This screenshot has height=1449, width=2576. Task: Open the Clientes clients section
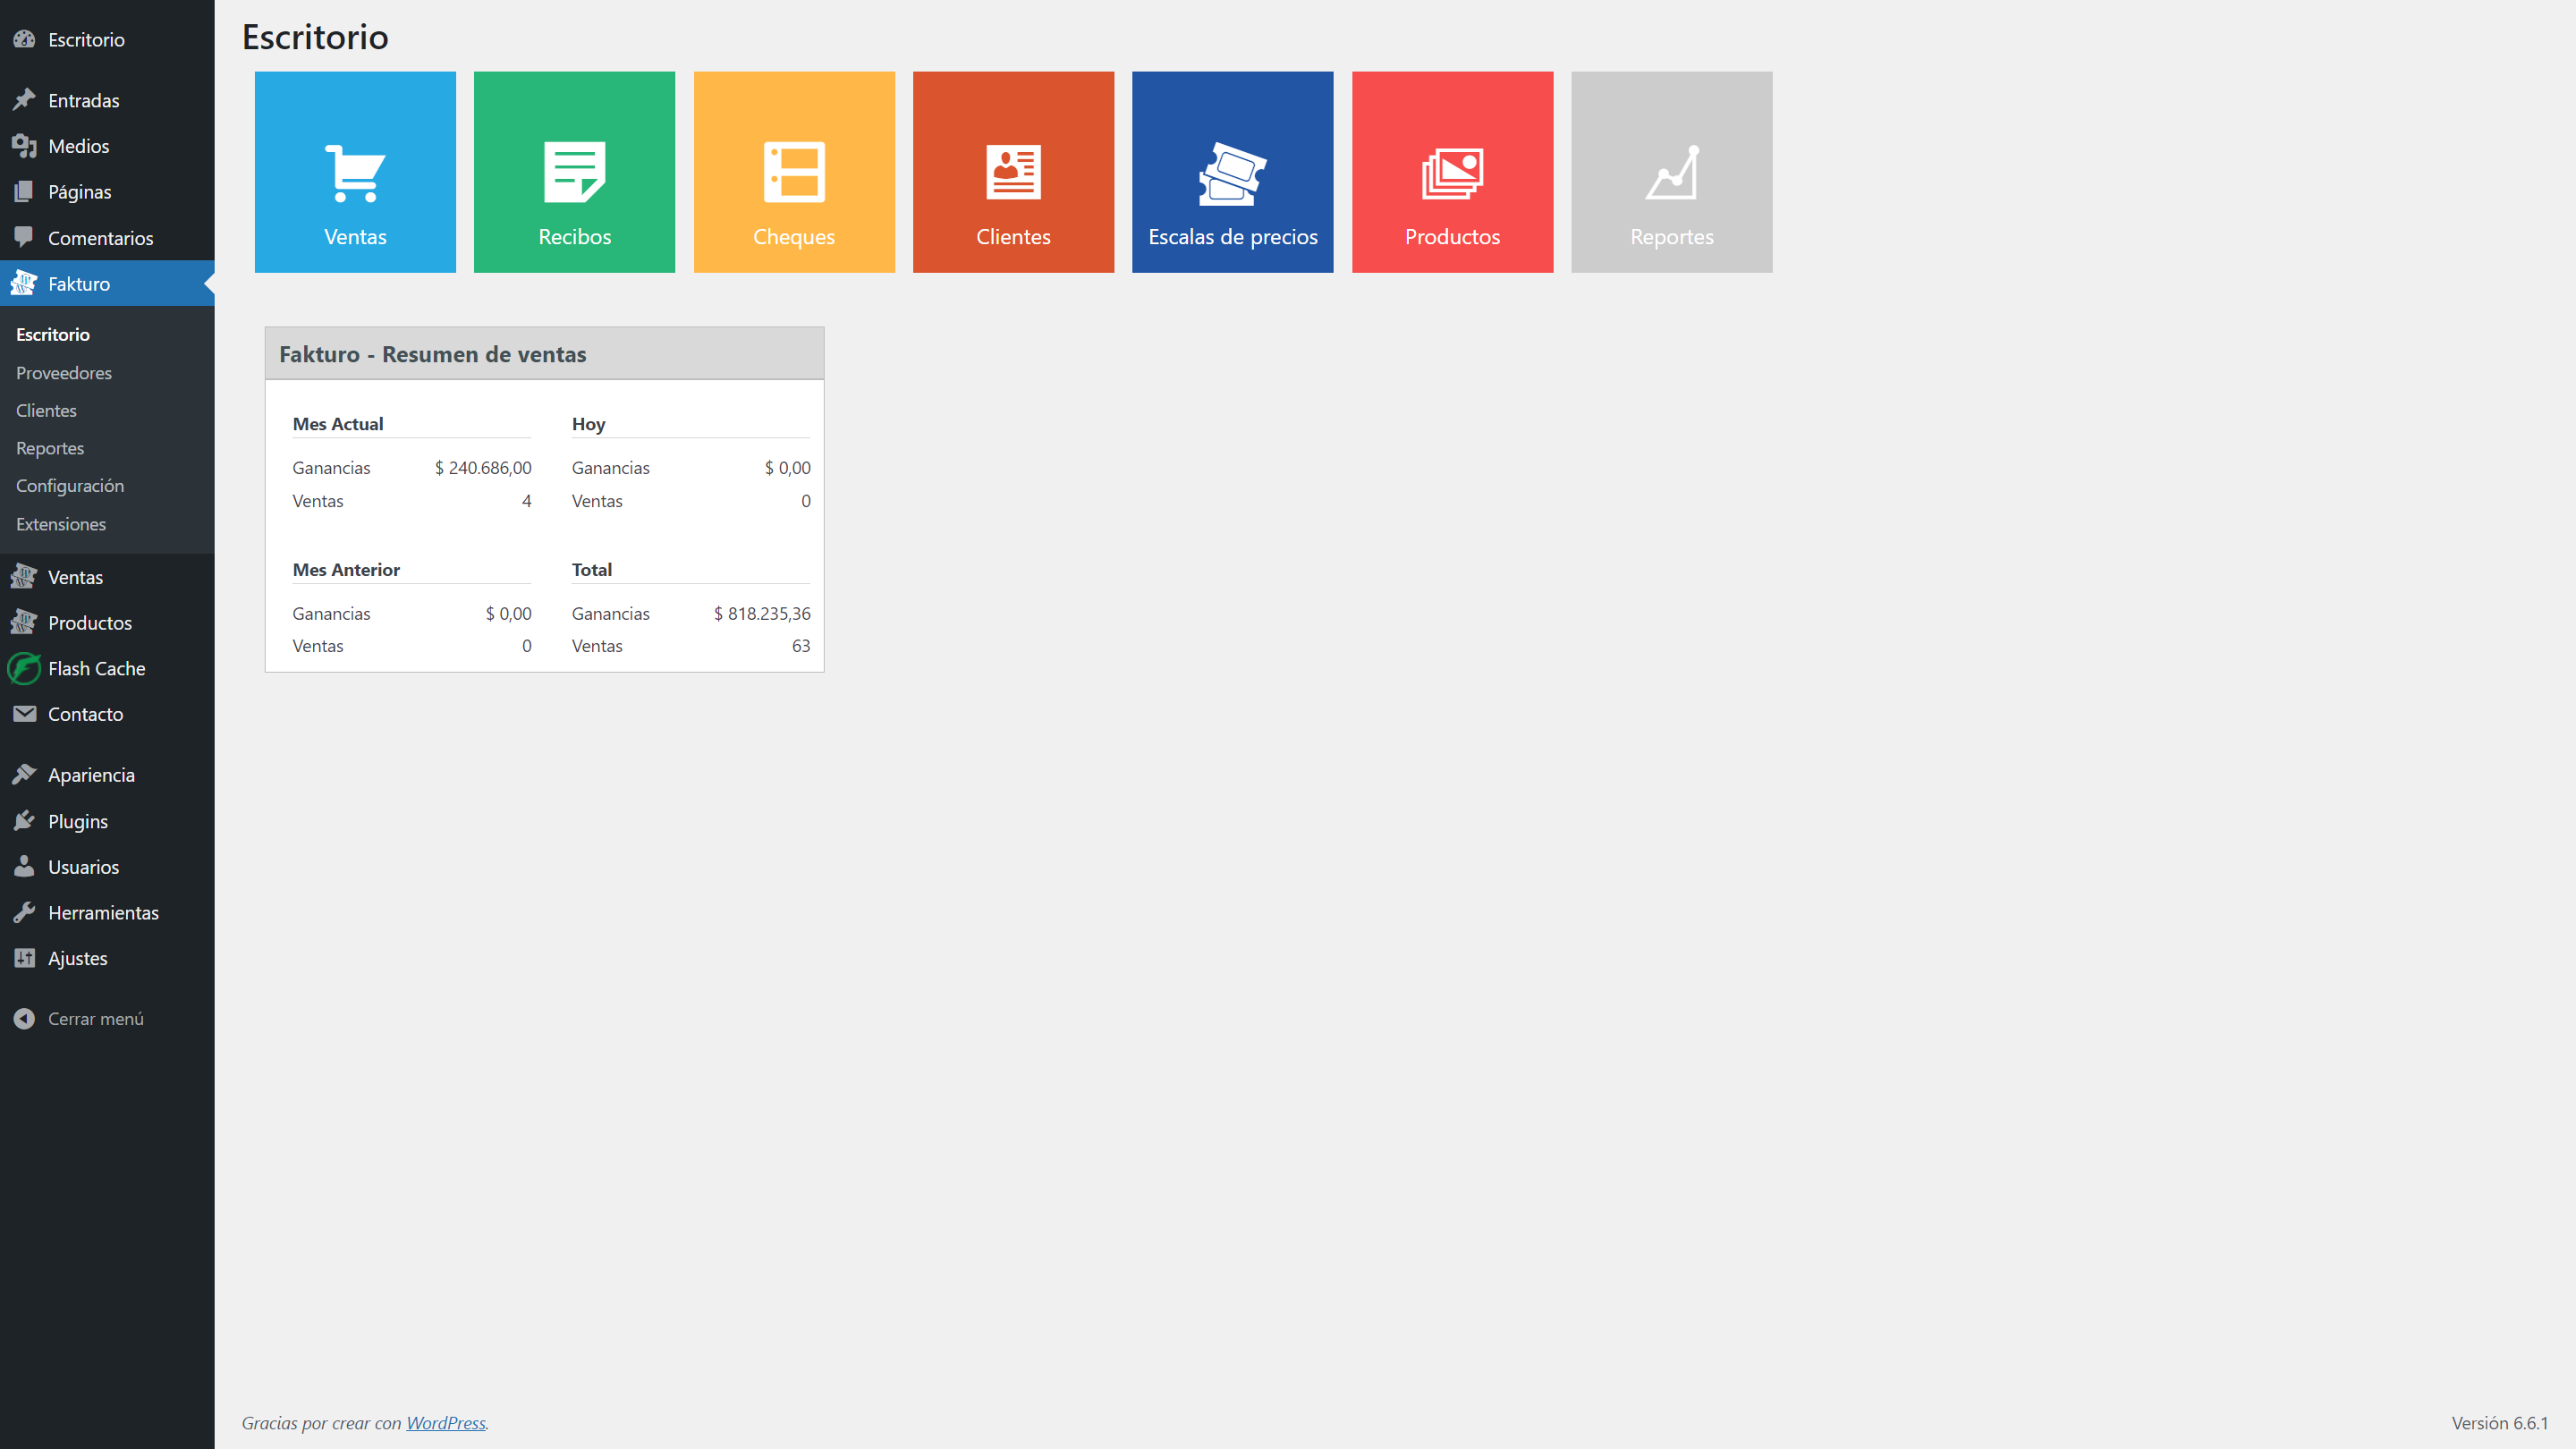(44, 409)
